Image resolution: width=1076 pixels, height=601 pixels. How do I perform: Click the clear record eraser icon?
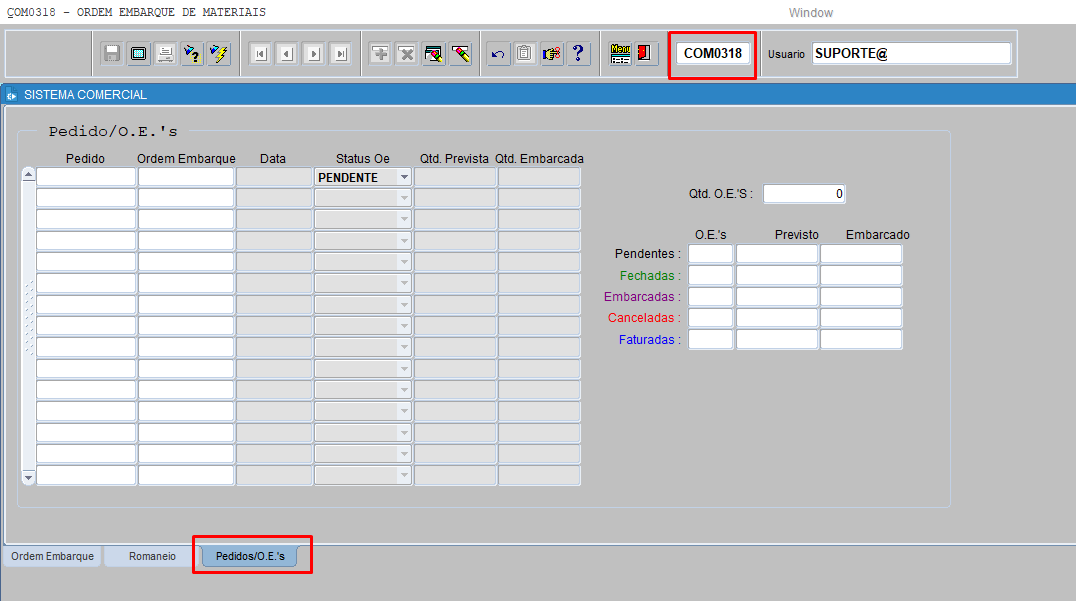[461, 54]
